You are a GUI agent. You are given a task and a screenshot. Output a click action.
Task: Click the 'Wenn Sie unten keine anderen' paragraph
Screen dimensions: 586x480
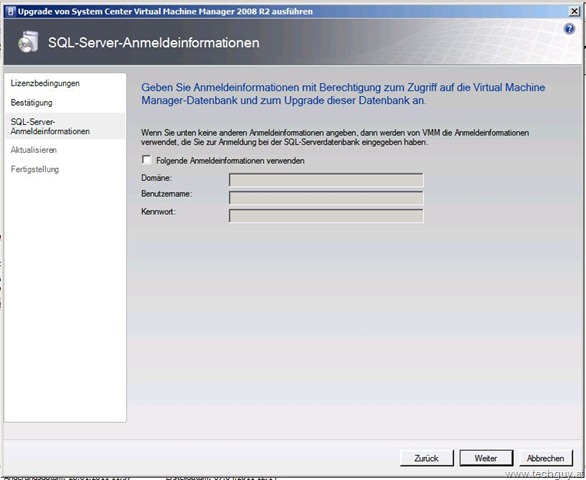pos(335,137)
